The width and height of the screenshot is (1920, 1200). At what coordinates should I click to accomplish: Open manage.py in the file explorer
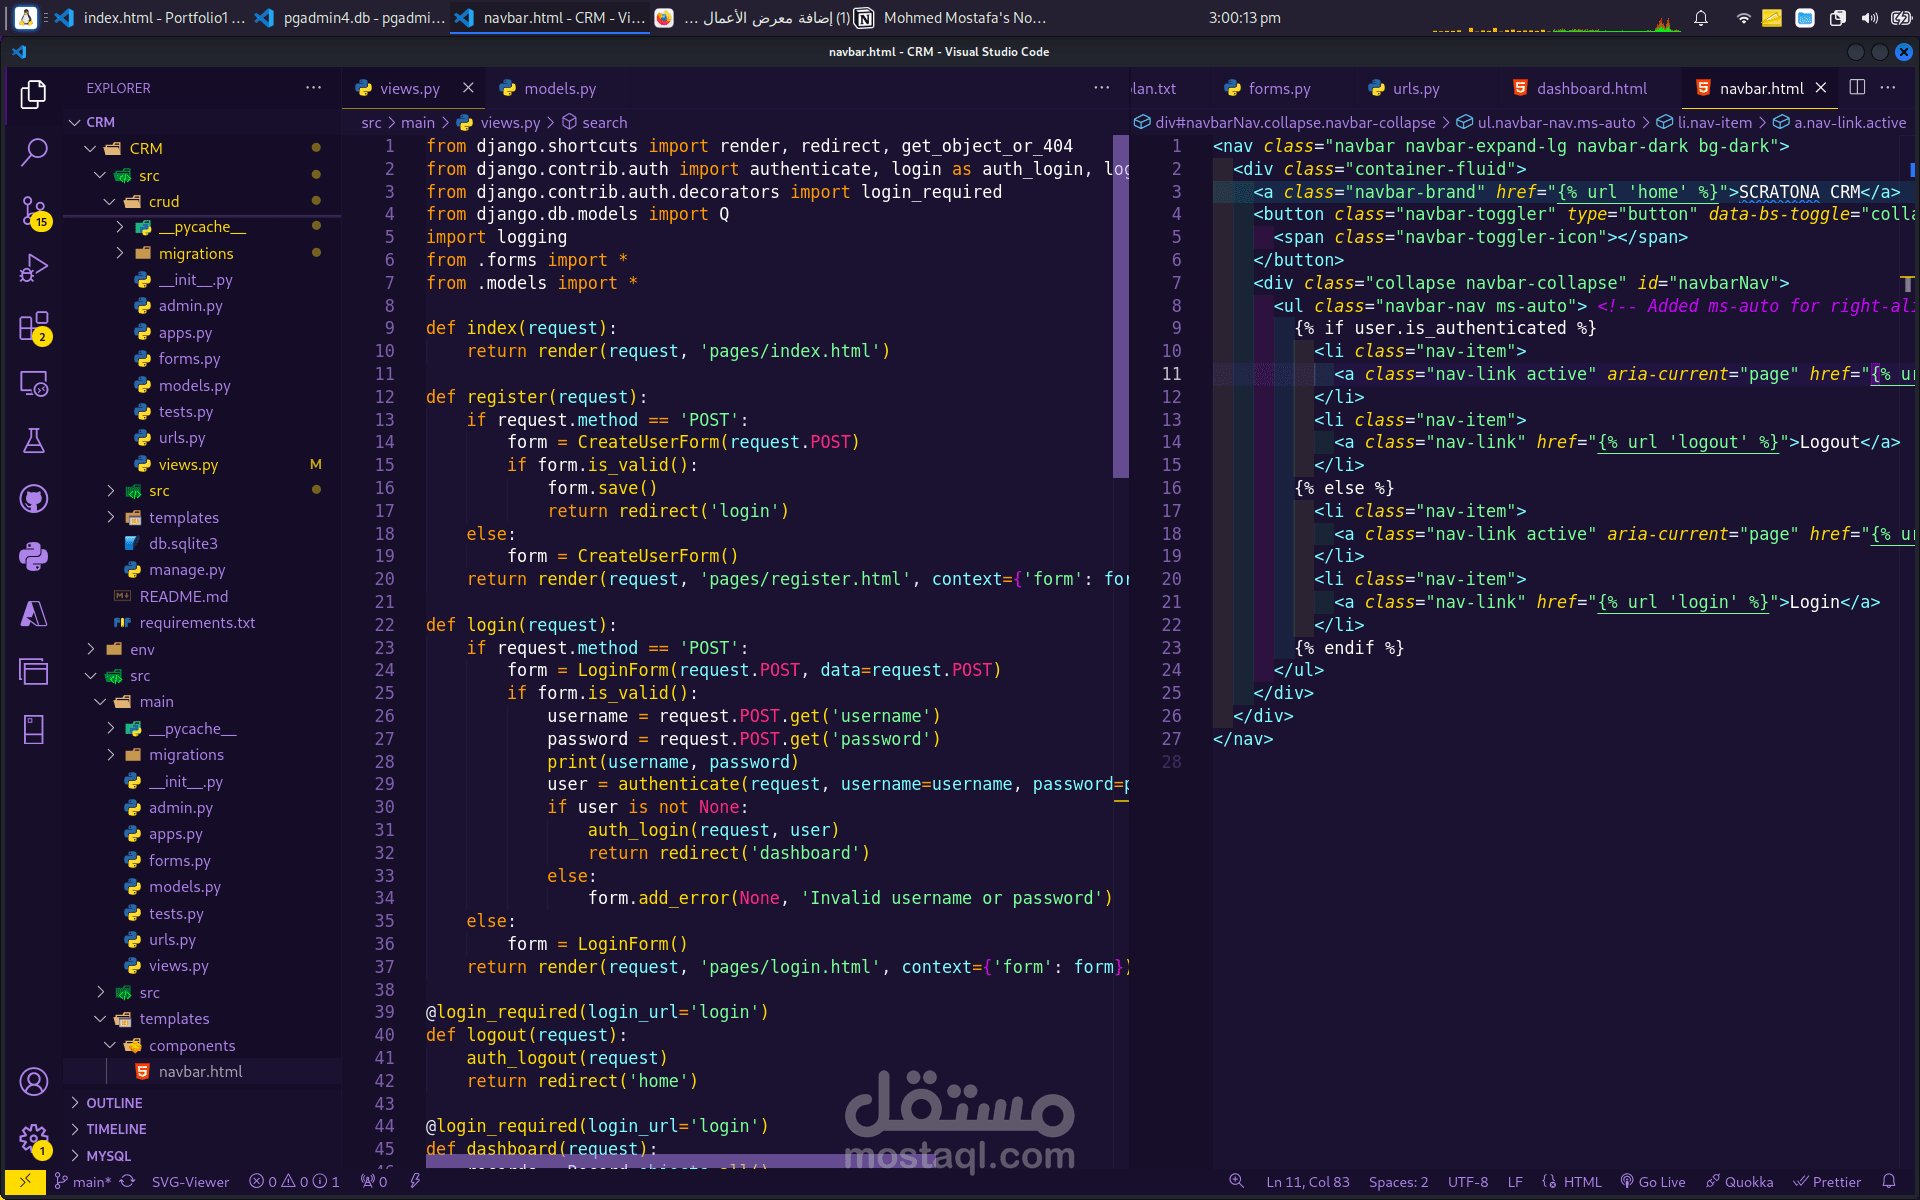[x=187, y=569]
